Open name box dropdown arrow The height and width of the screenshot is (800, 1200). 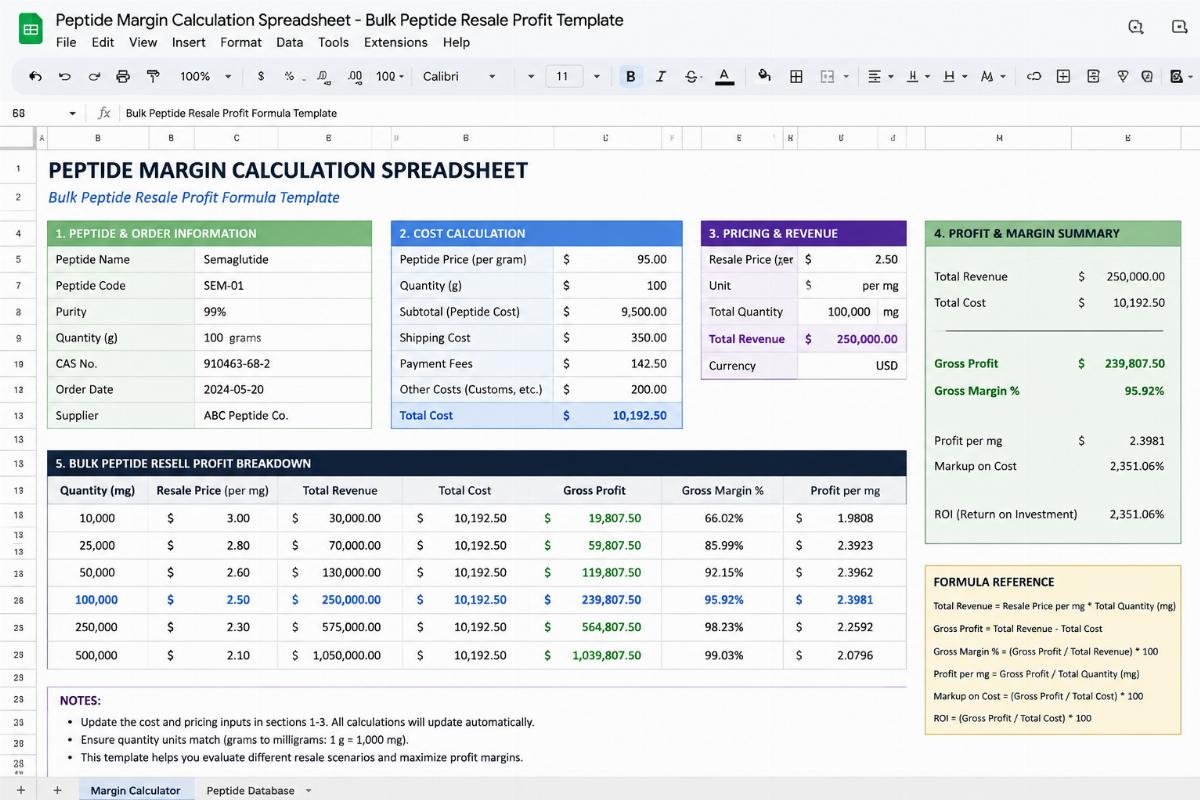point(72,113)
